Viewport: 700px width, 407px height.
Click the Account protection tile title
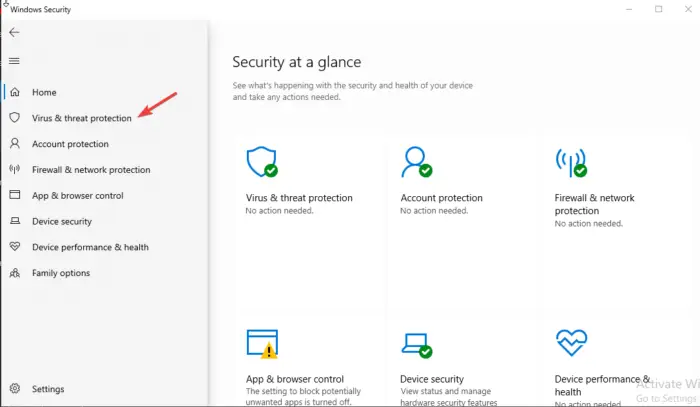[x=441, y=198]
